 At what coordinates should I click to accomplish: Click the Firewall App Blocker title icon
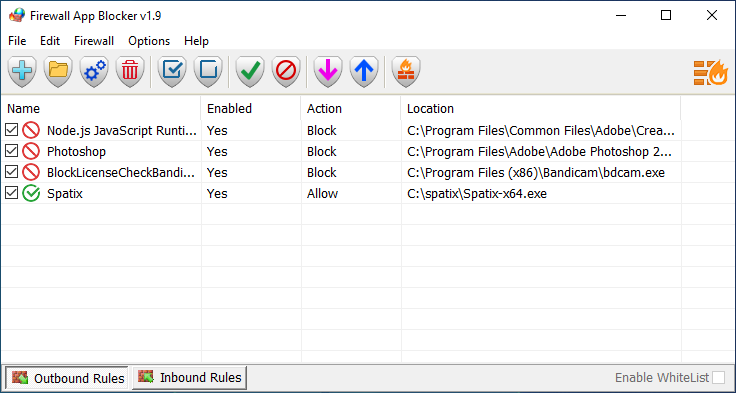[x=16, y=15]
